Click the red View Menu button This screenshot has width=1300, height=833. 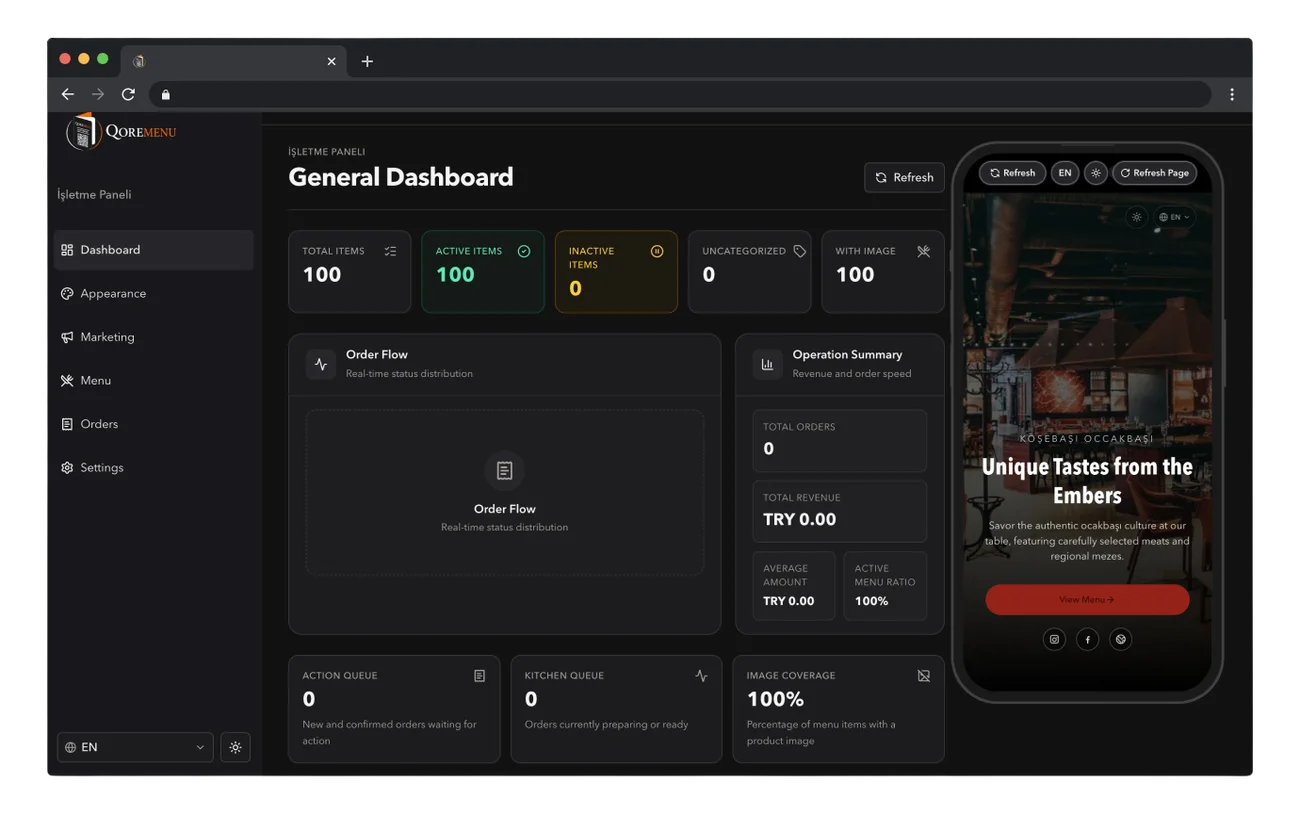click(1087, 600)
